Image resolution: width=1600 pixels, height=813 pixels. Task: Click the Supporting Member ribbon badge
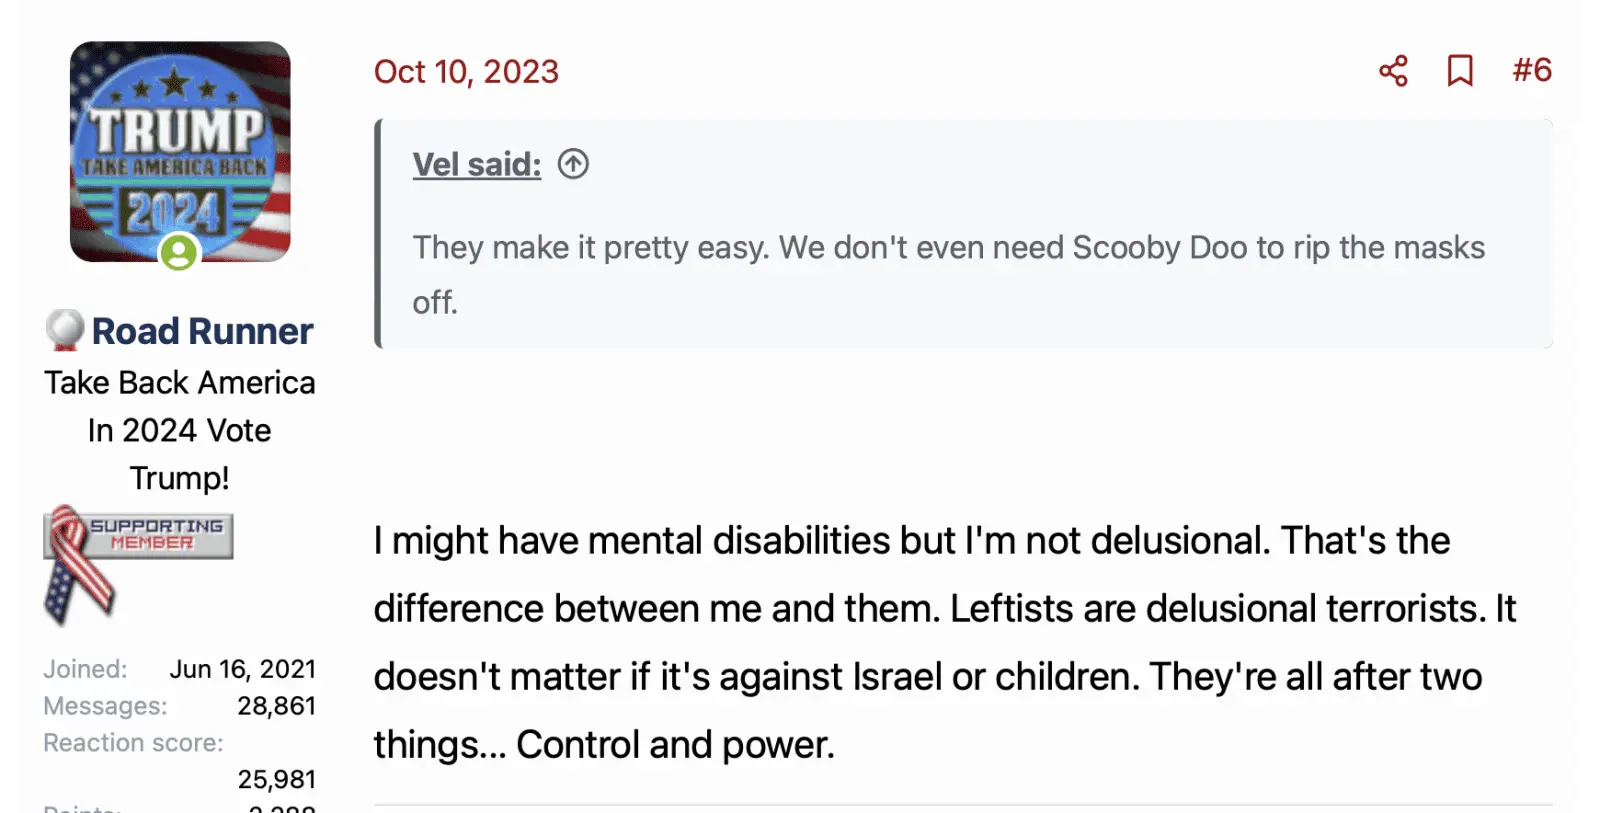click(137, 558)
